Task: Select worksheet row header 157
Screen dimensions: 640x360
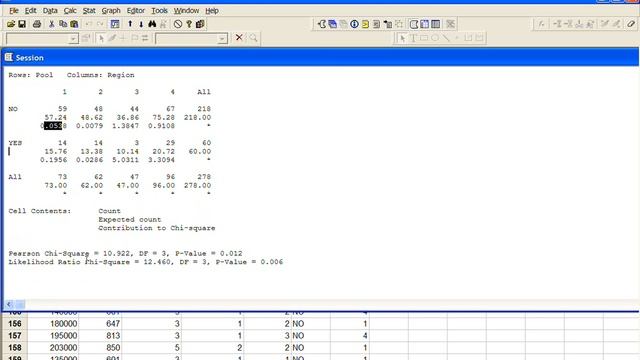Action: 15,336
